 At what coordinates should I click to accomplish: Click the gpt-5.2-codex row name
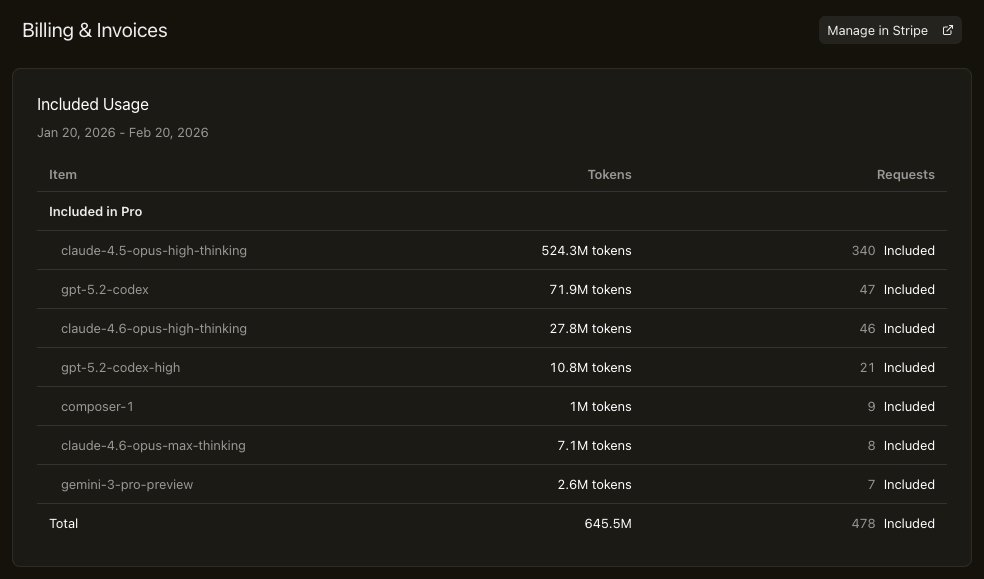point(105,289)
